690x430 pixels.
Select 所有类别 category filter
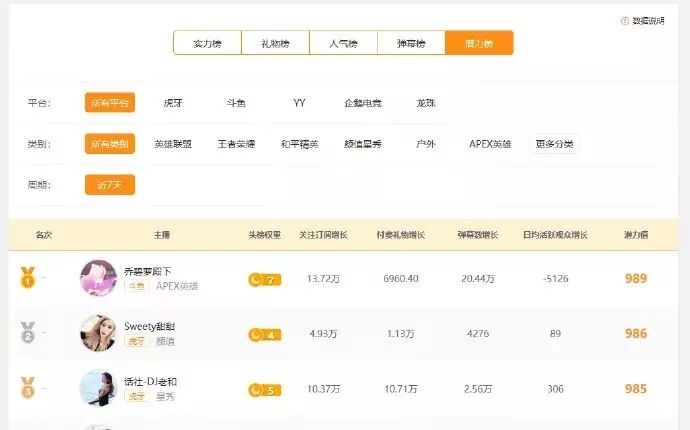pos(110,144)
